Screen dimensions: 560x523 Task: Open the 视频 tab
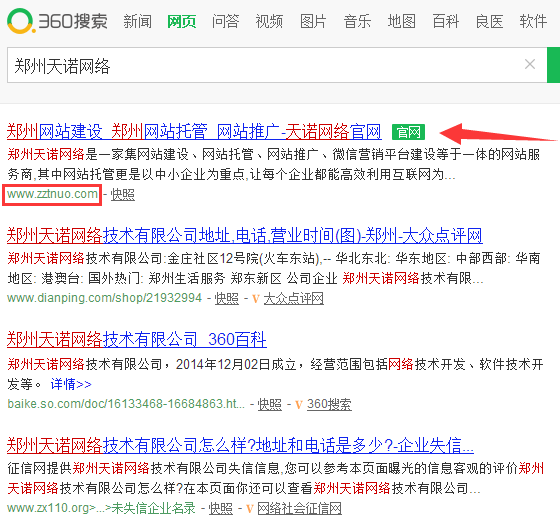[x=269, y=21]
